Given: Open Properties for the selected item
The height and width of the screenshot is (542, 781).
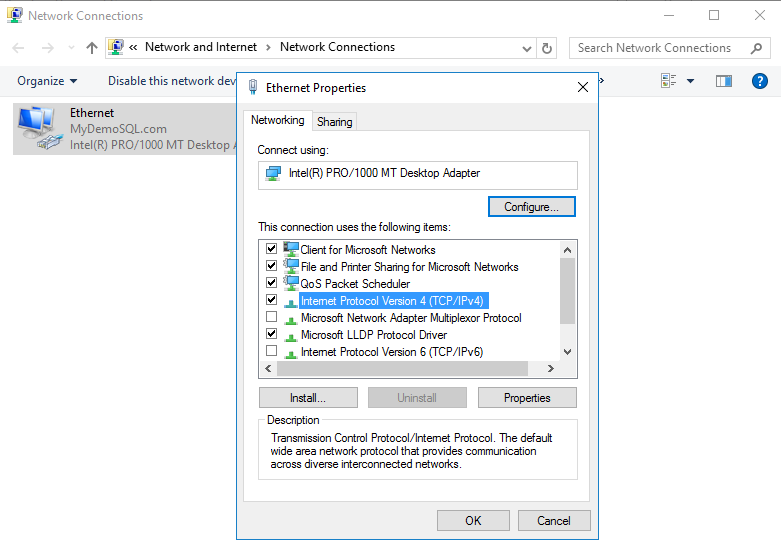Looking at the screenshot, I should pos(527,397).
